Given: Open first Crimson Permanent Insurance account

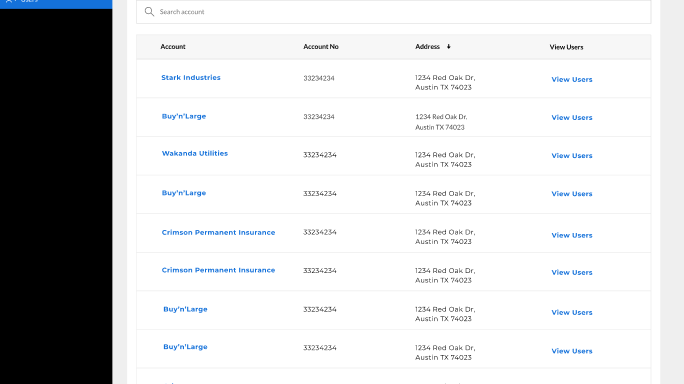Looking at the screenshot, I should coord(218,233).
